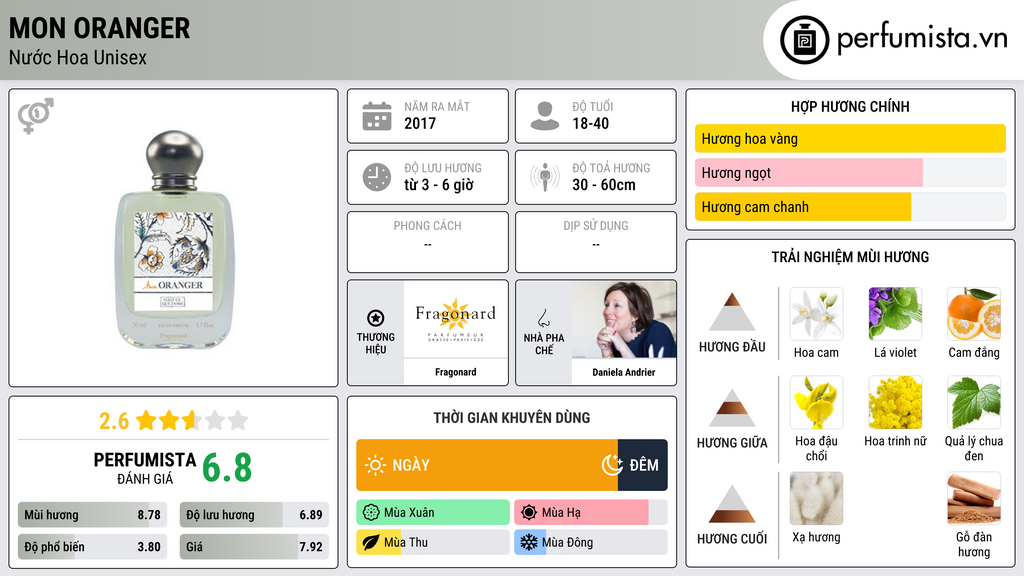Click the Mùa Xuân season bar
1024x576 pixels.
(433, 513)
